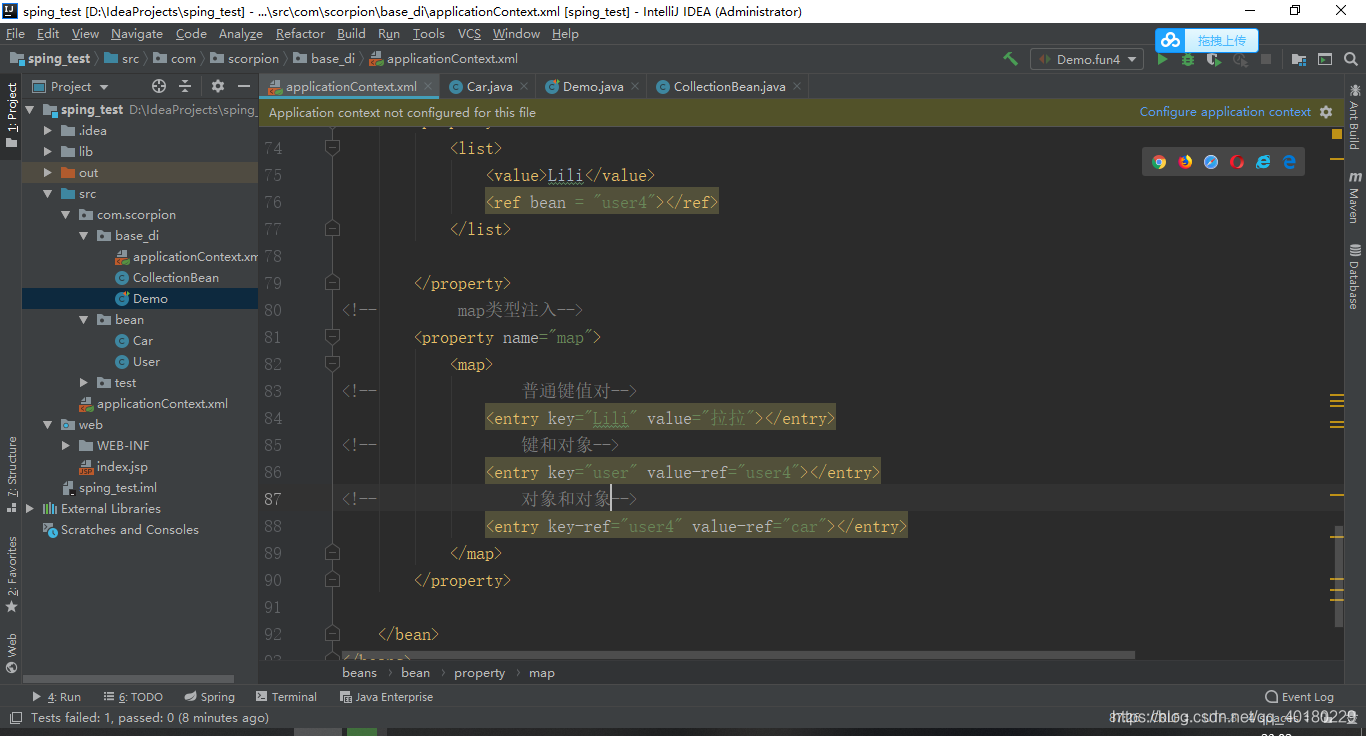Screen dimensions: 1366x736
Task: Open the Structure side tab
Action: pos(12,474)
